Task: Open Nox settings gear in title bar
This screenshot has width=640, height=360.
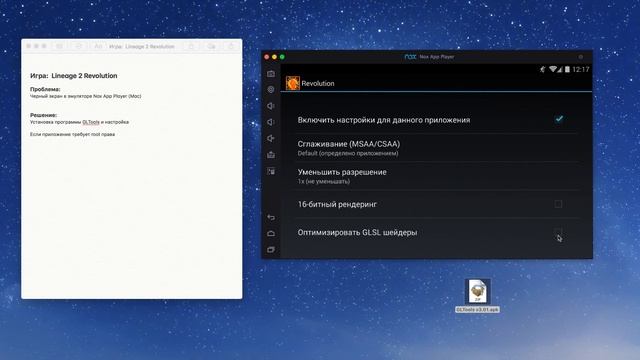Action: 580,57
